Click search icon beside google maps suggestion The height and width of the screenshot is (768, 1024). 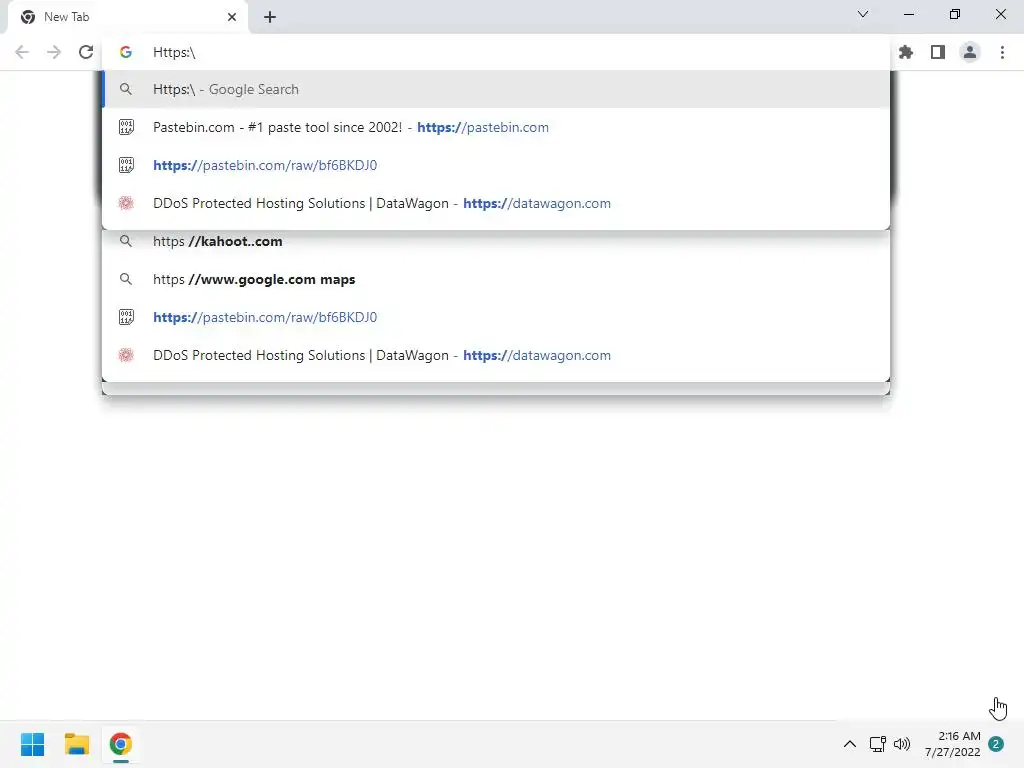[126, 280]
